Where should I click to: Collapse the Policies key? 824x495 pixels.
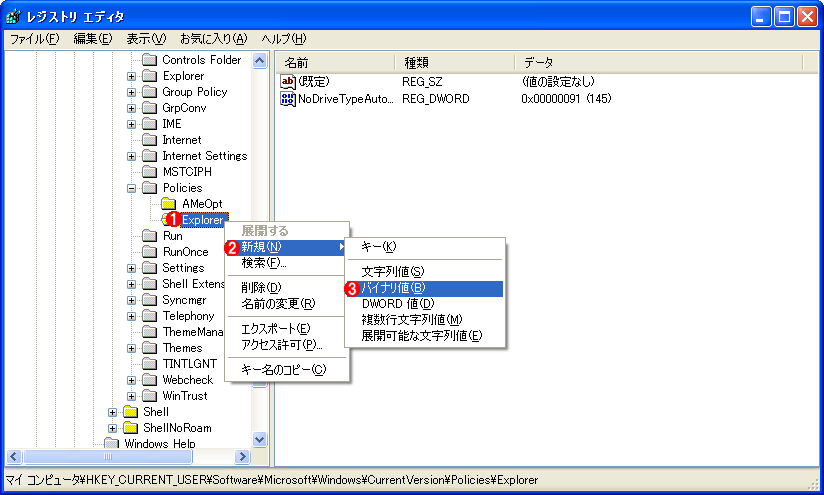tap(131, 188)
